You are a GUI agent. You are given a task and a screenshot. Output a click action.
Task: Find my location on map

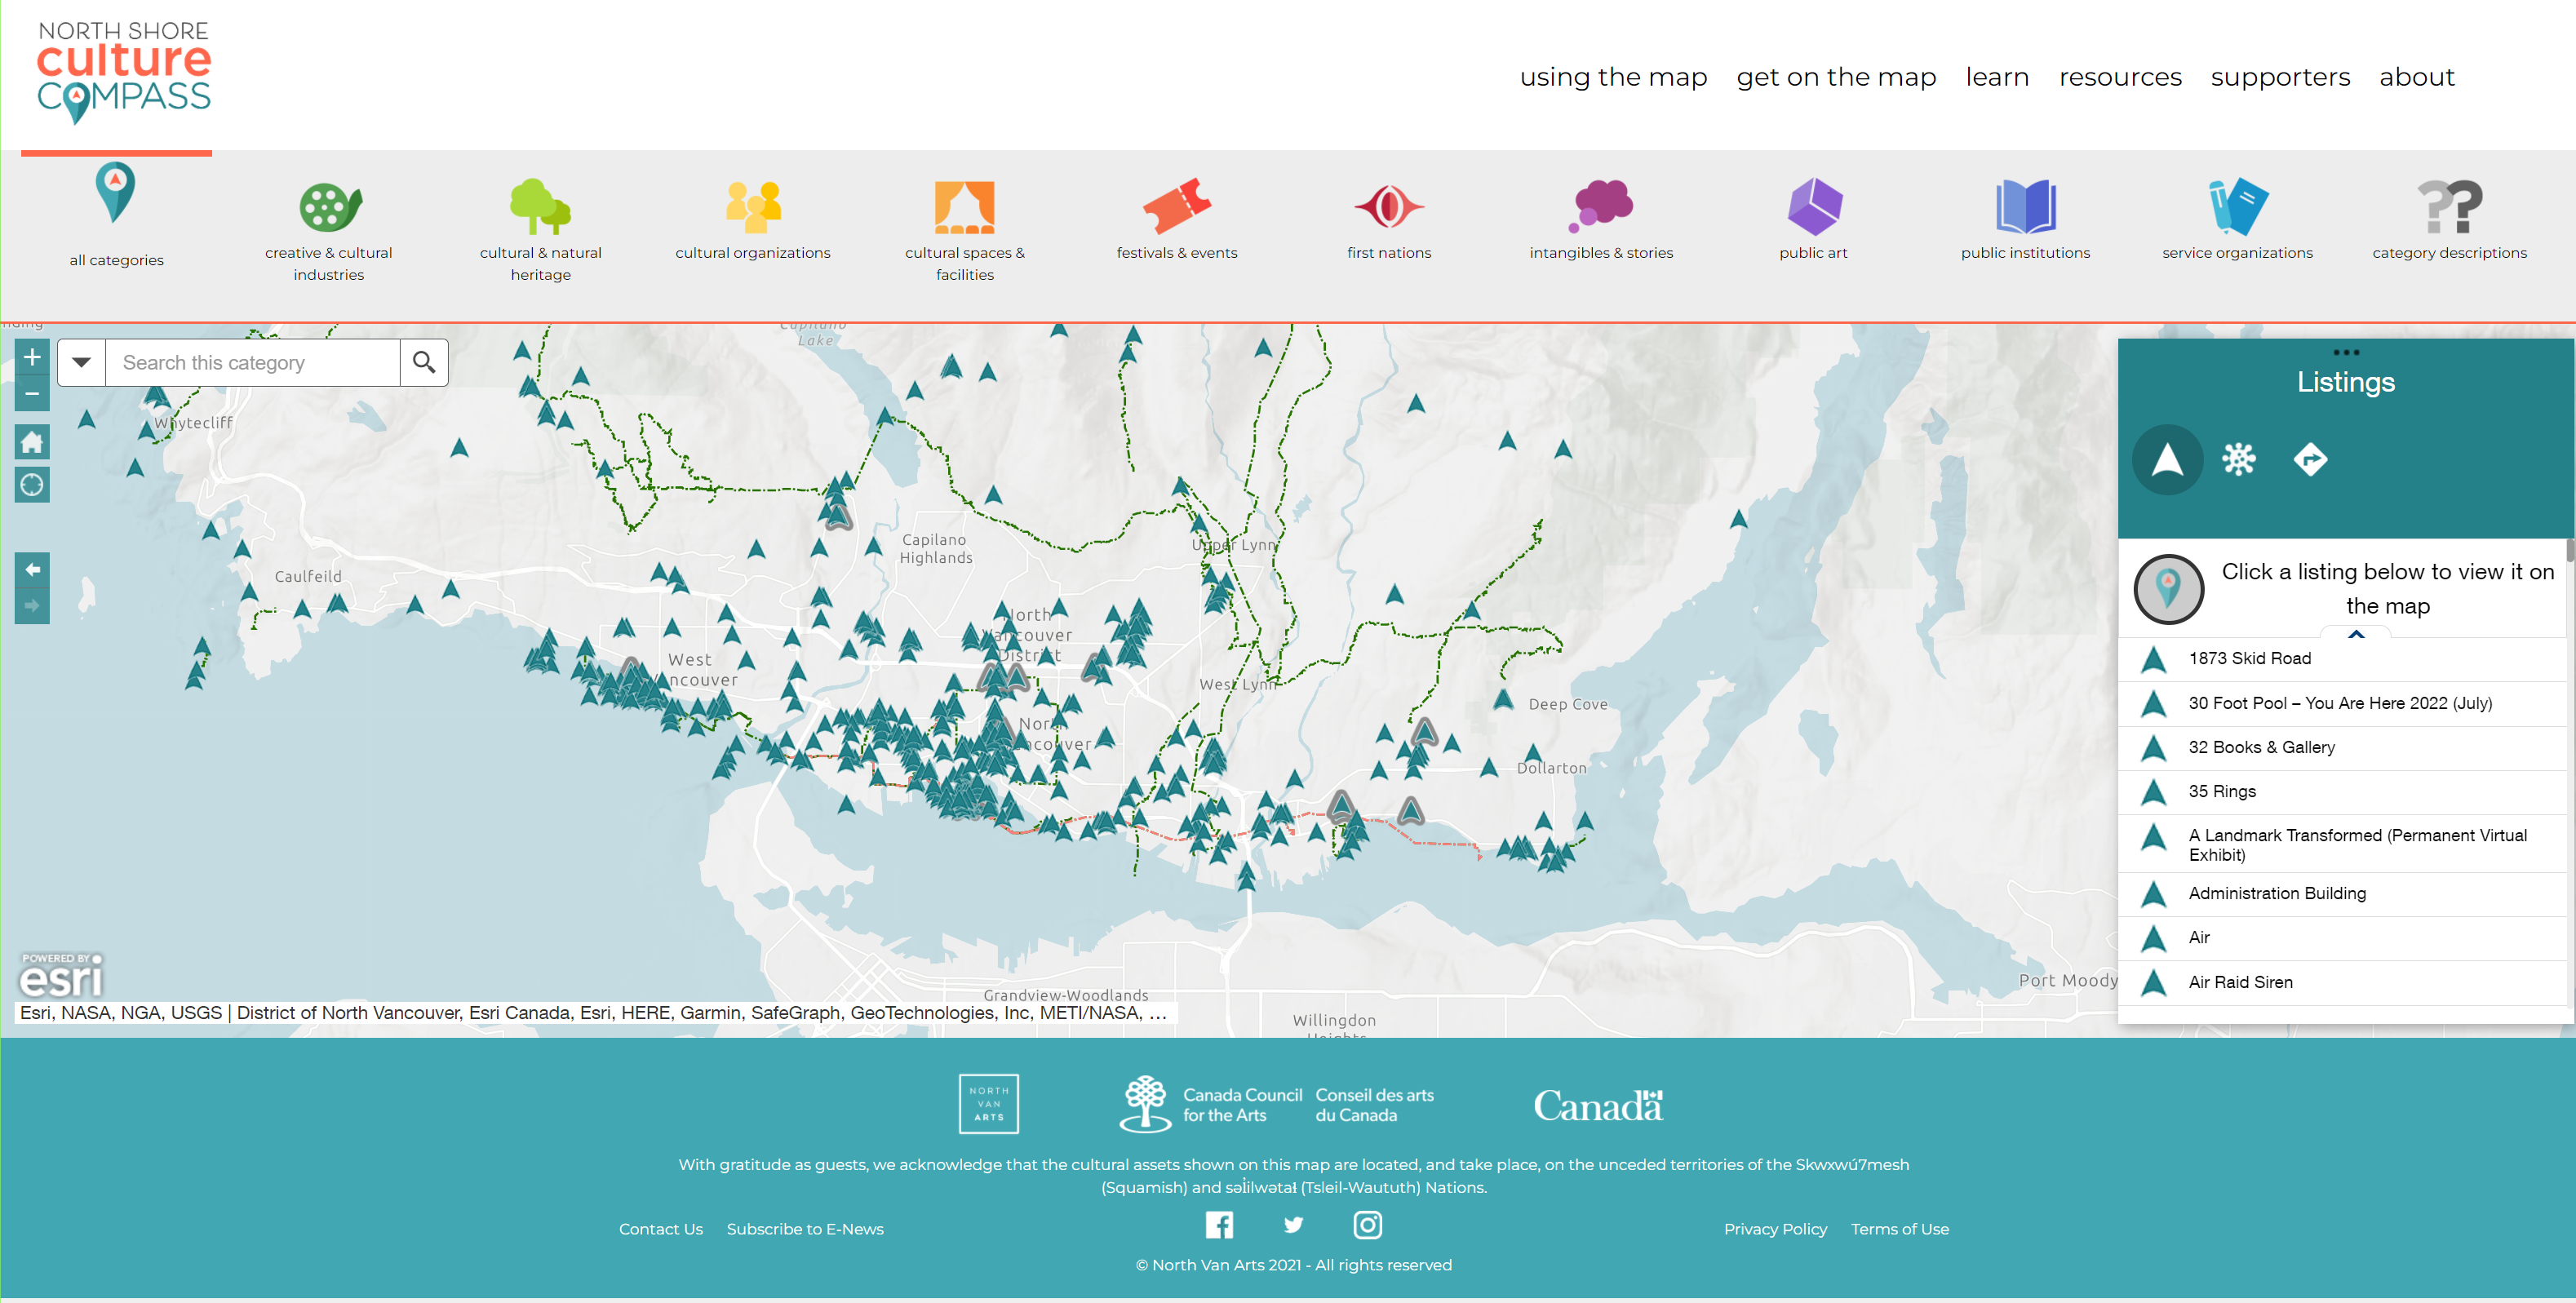click(32, 485)
